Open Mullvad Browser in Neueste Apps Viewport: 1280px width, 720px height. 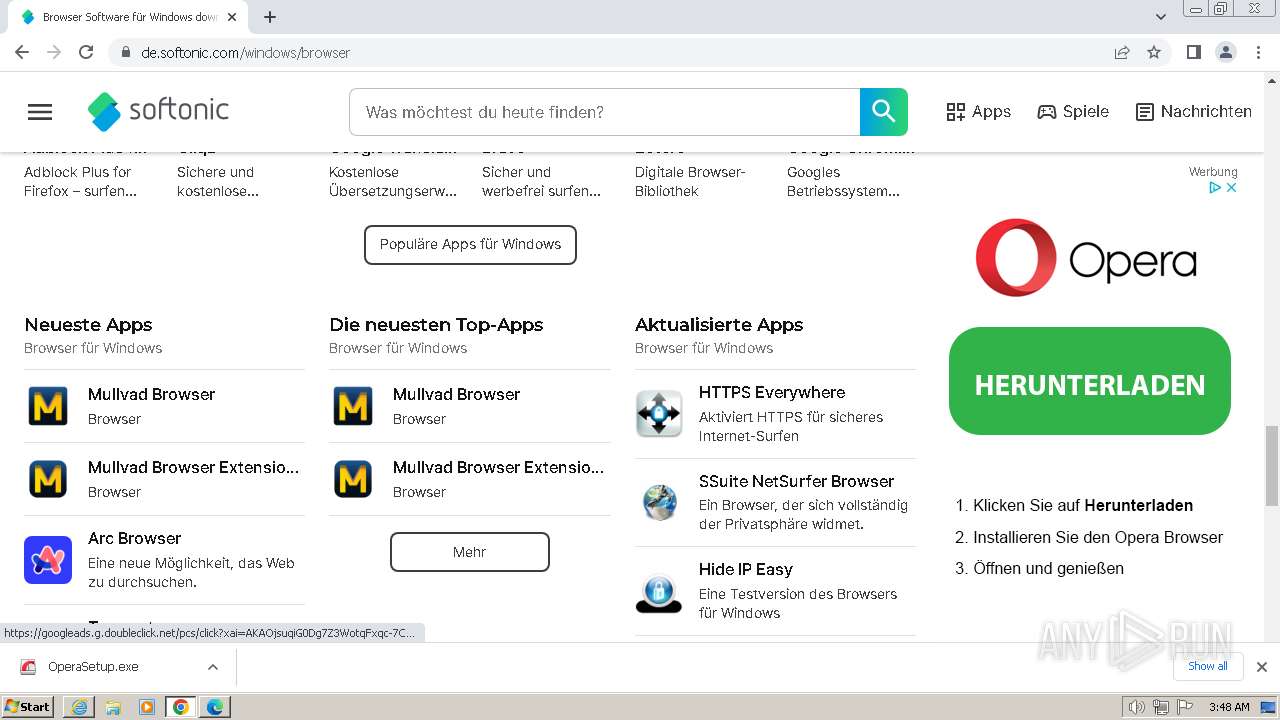pos(151,394)
